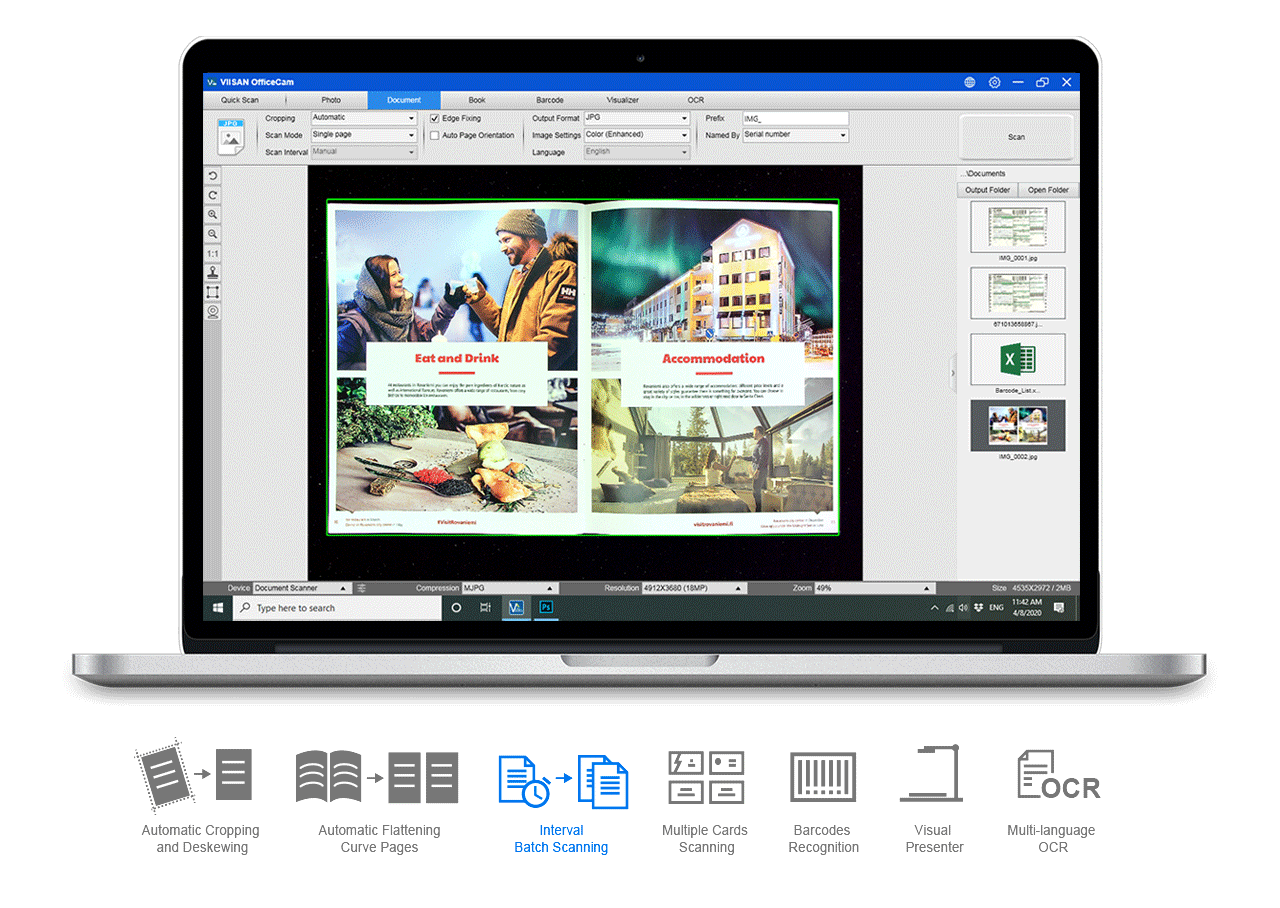Switch to the Quick Scan tab

tap(240, 100)
